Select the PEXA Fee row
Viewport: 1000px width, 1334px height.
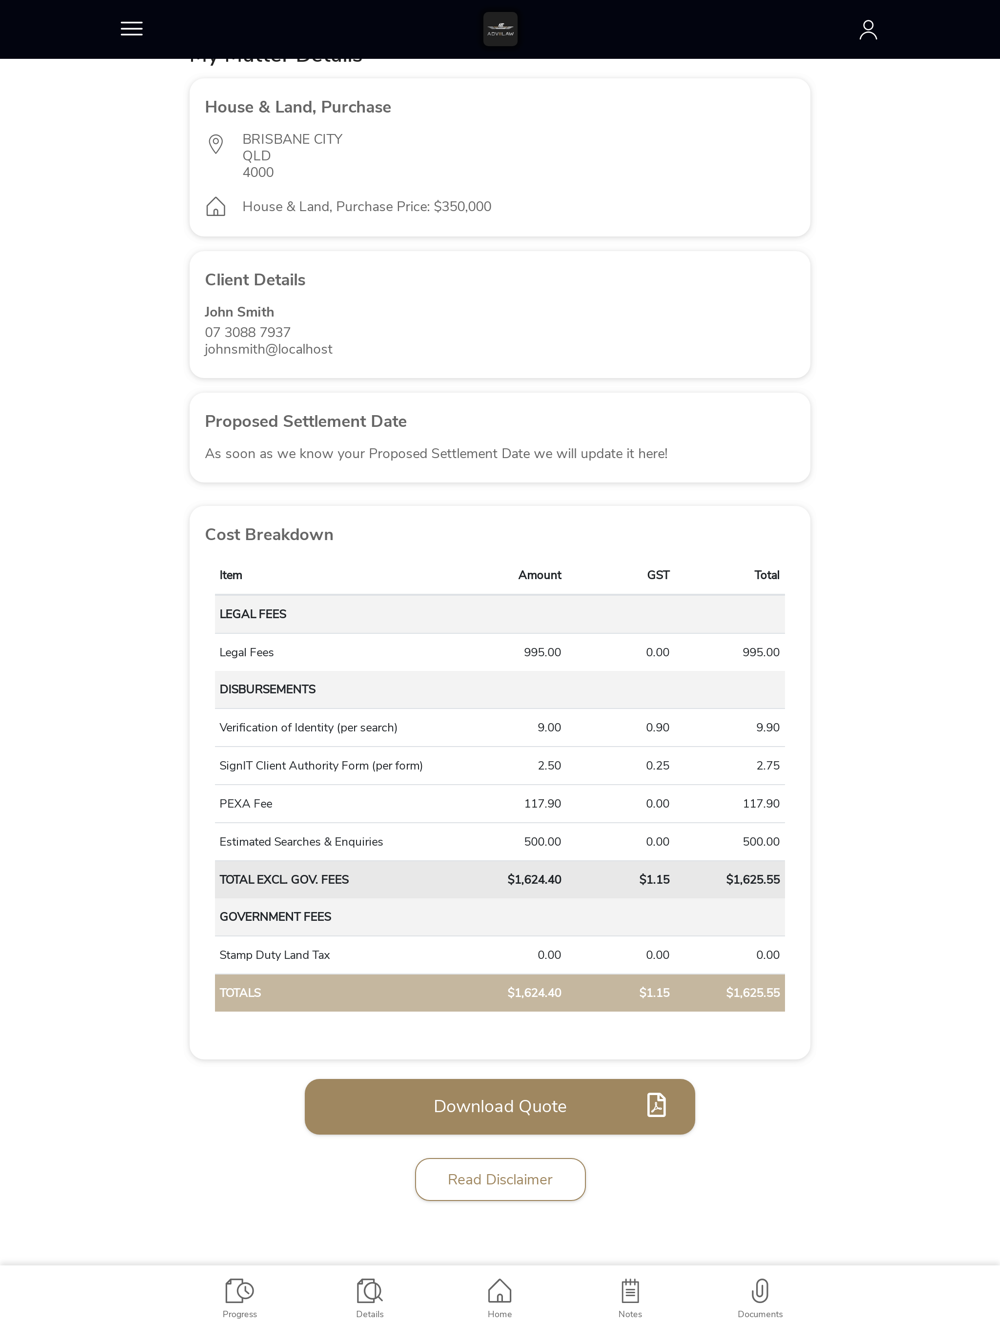(x=500, y=803)
